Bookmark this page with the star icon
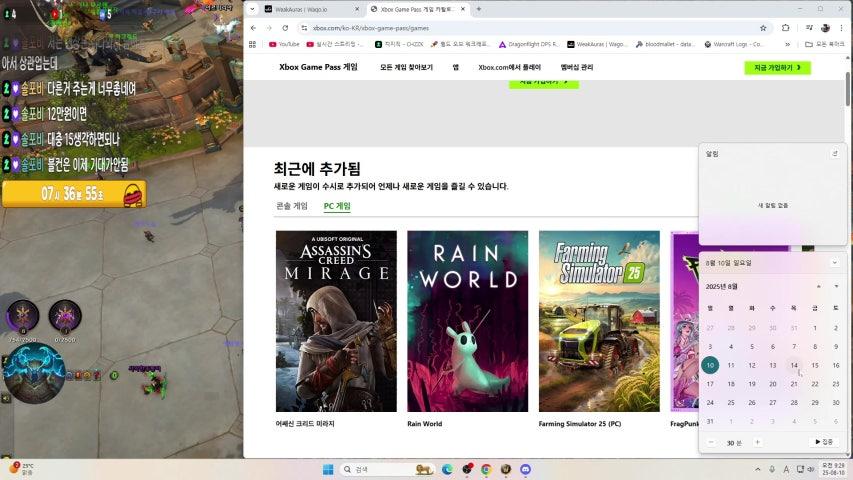The image size is (853, 480). pyautogui.click(x=763, y=28)
